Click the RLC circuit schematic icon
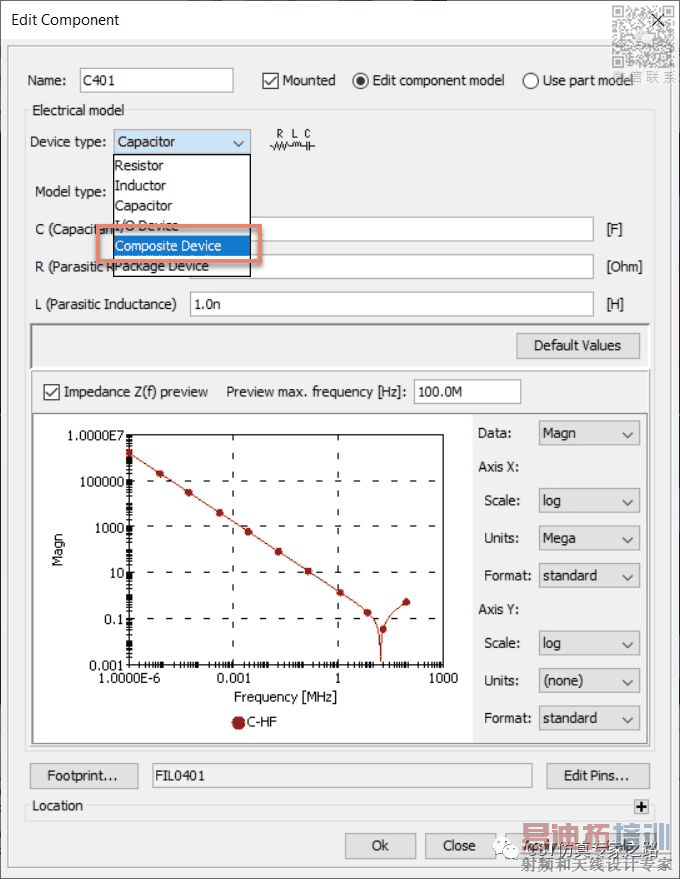Viewport: 680px width, 879px height. click(x=292, y=140)
